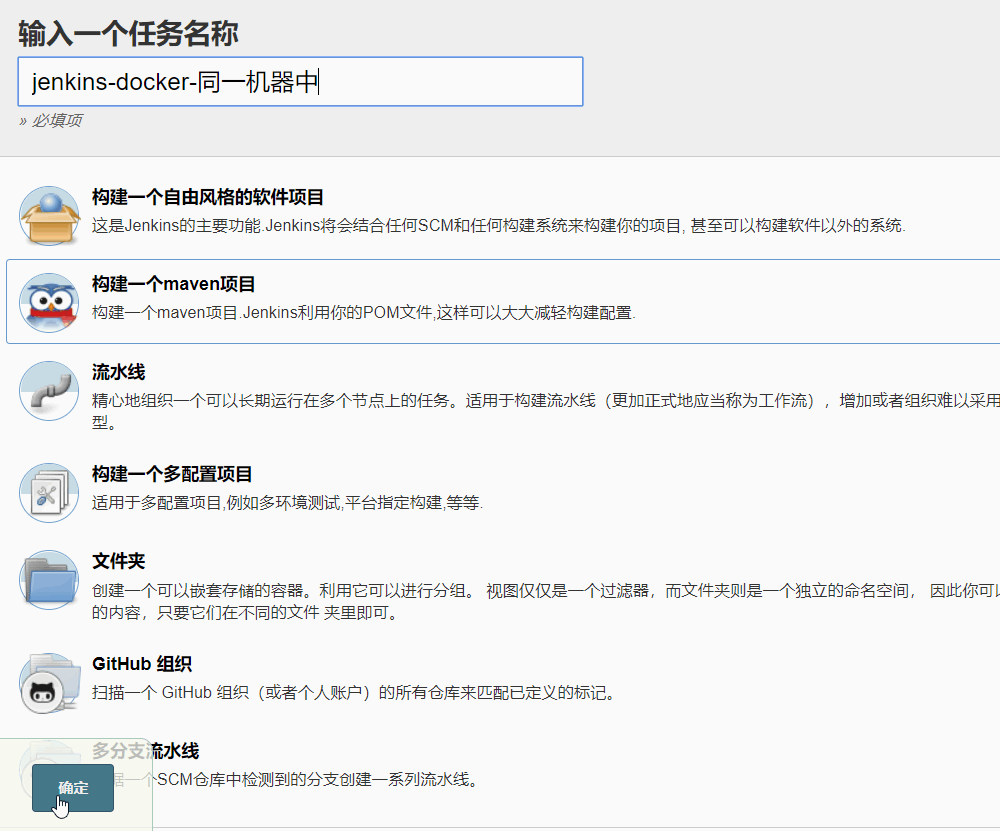Click the maven project owl icon
Viewport: 1000px width, 831px height.
point(49,303)
